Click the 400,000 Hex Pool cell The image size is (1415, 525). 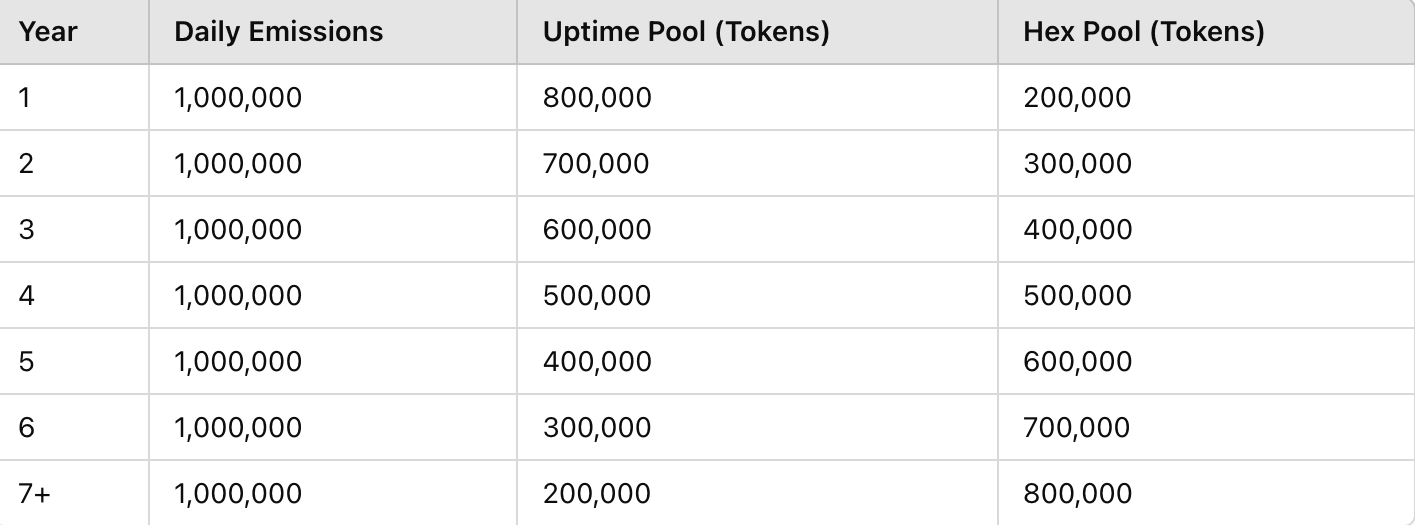coord(1077,230)
